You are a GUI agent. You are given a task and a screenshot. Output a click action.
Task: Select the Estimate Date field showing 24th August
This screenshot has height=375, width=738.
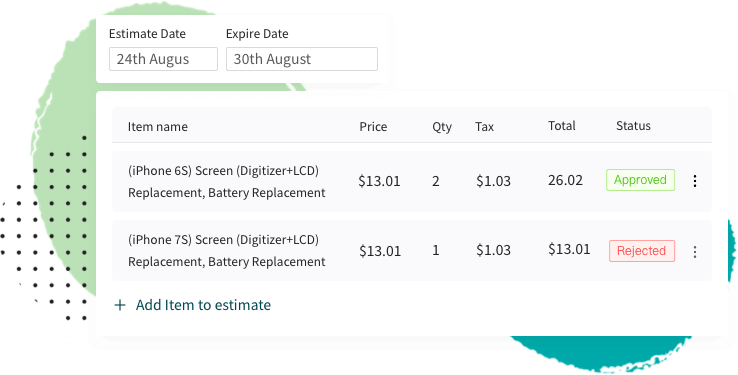(x=163, y=59)
